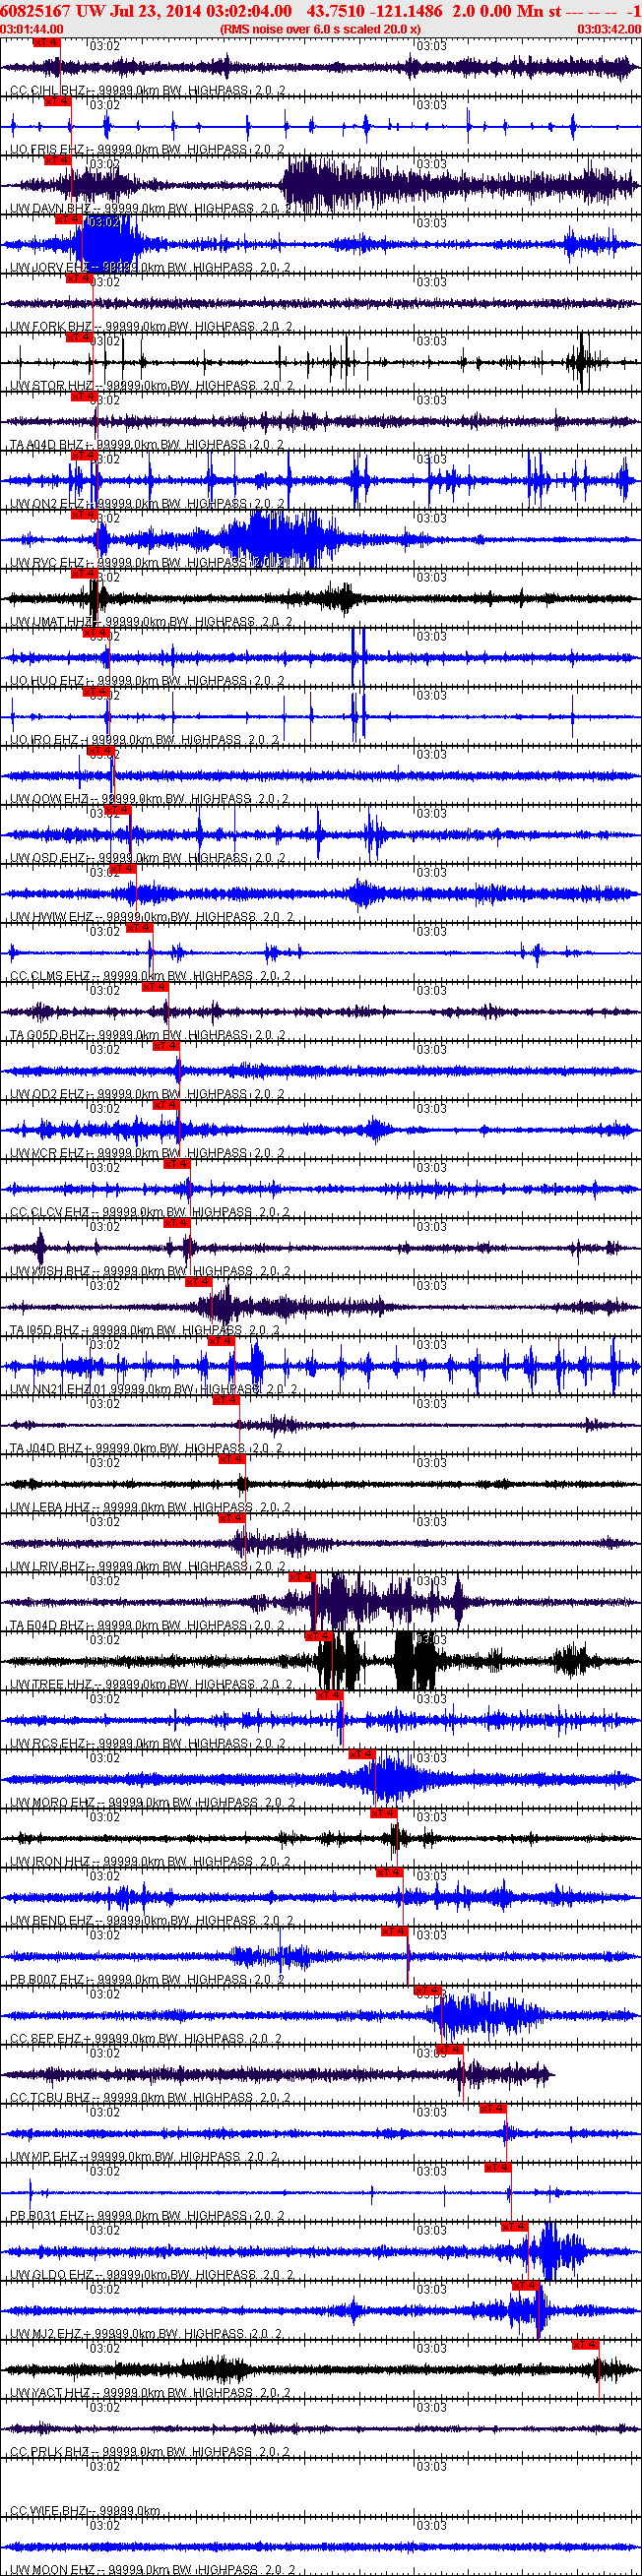Select the red arrival flag on UW.DAVN trace
642x2576 pixels.
[x=57, y=160]
